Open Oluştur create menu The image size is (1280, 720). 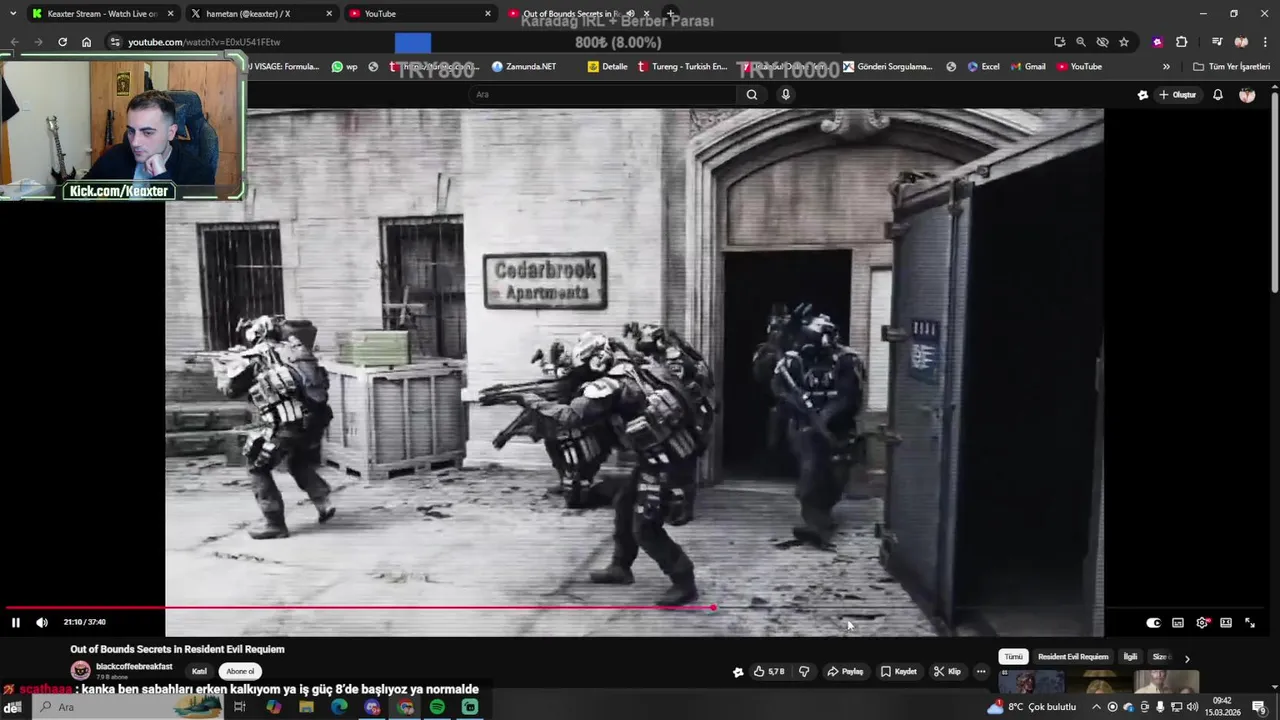coord(1177,95)
